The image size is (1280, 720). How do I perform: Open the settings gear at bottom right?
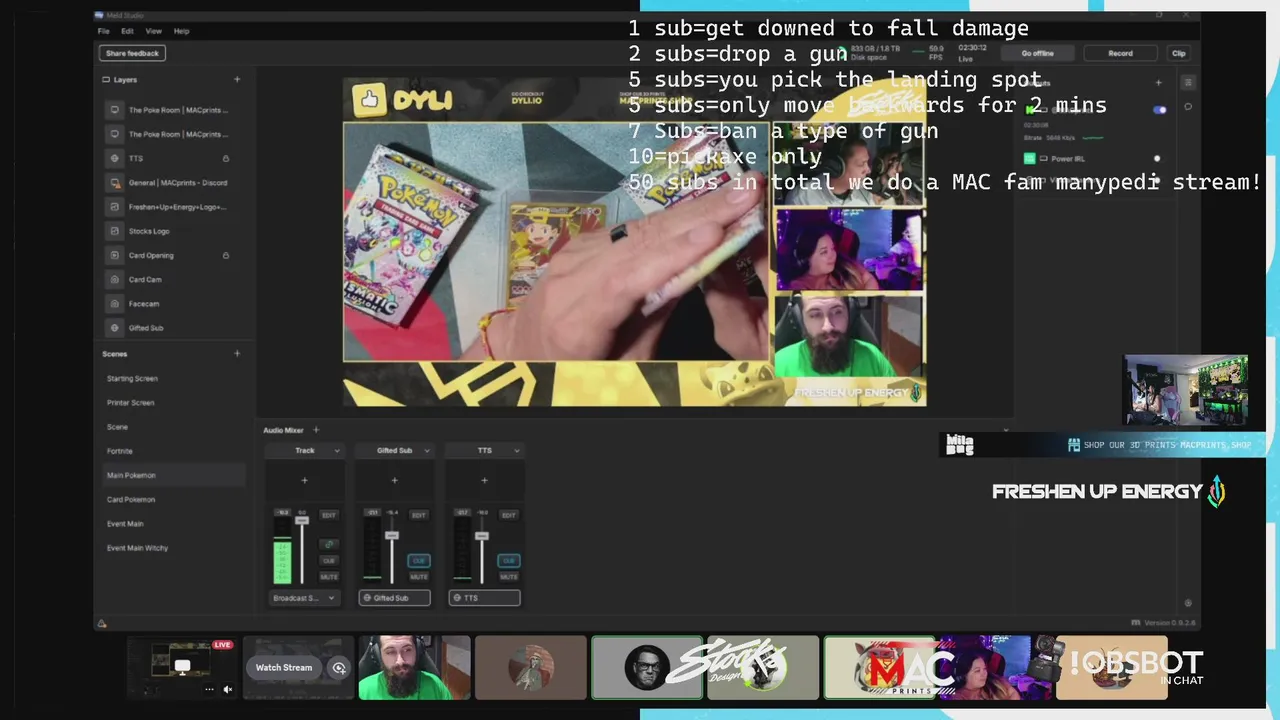click(x=1188, y=603)
